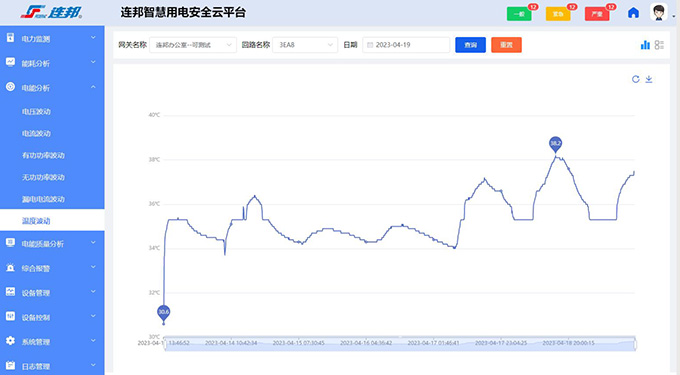Open the home page icon
The image size is (680, 375).
(633, 13)
